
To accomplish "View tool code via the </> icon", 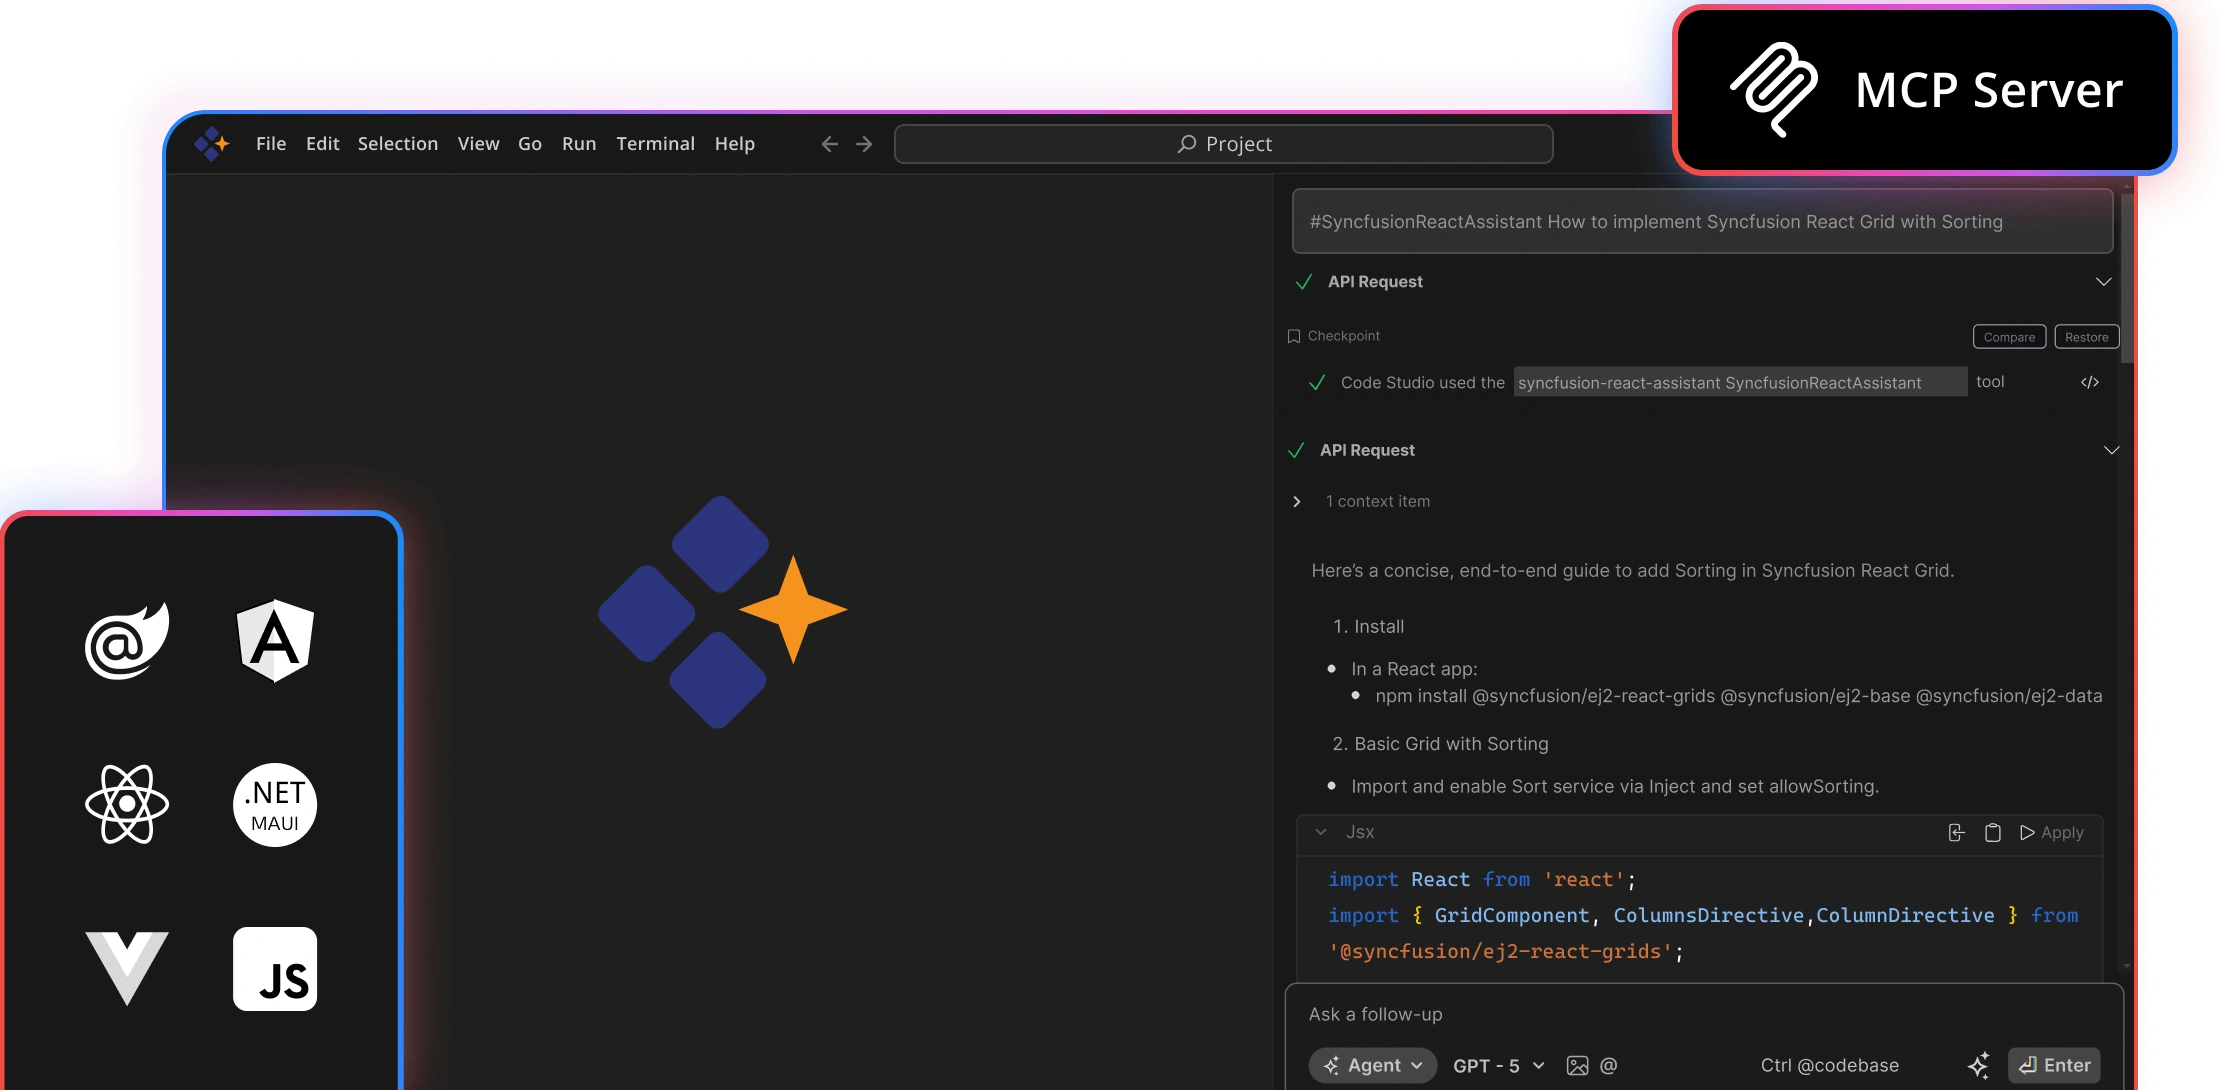I will pyautogui.click(x=2090, y=383).
